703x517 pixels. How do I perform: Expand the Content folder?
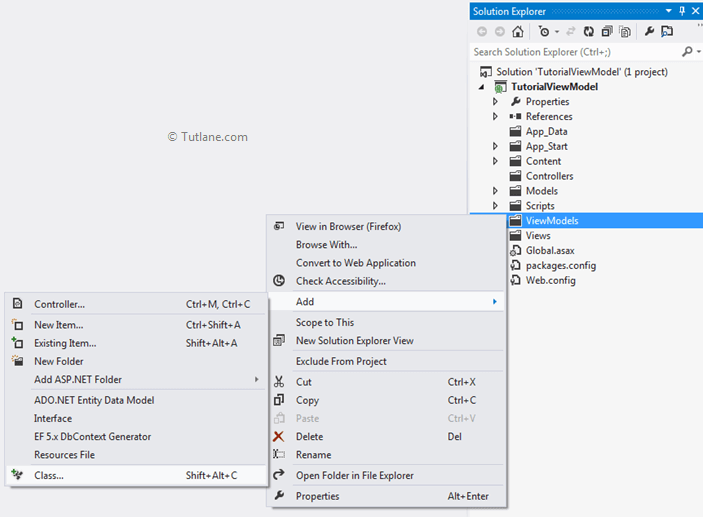coord(495,161)
